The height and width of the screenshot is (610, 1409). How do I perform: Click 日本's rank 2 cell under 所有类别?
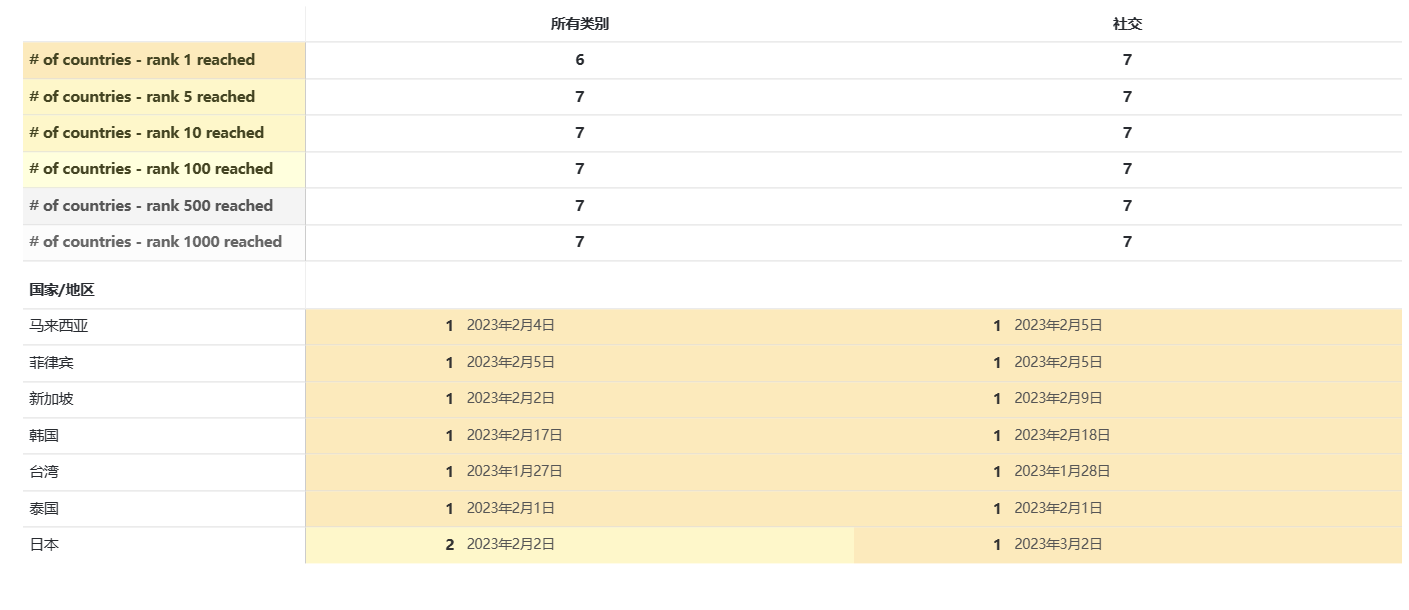point(450,545)
